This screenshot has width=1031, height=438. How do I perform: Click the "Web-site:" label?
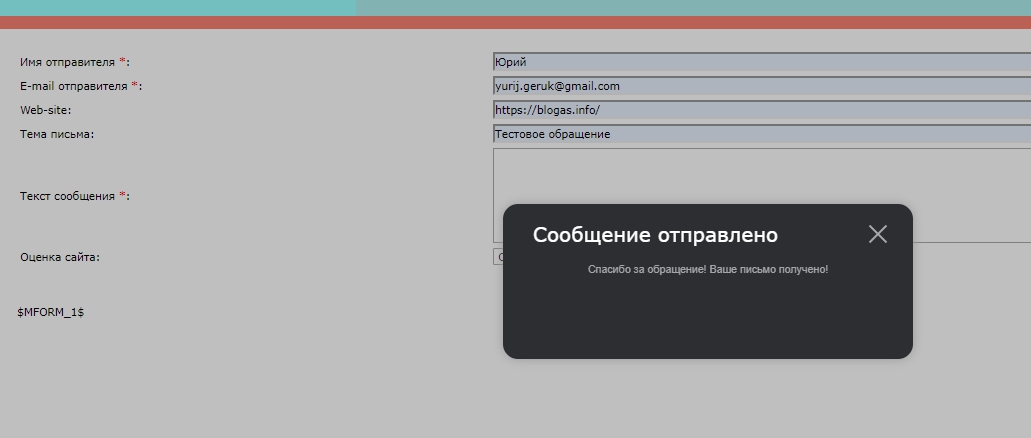45,110
